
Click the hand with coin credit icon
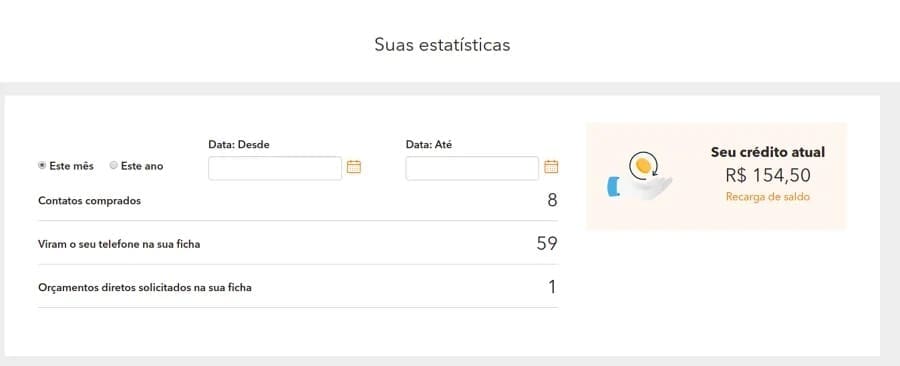pyautogui.click(x=640, y=176)
